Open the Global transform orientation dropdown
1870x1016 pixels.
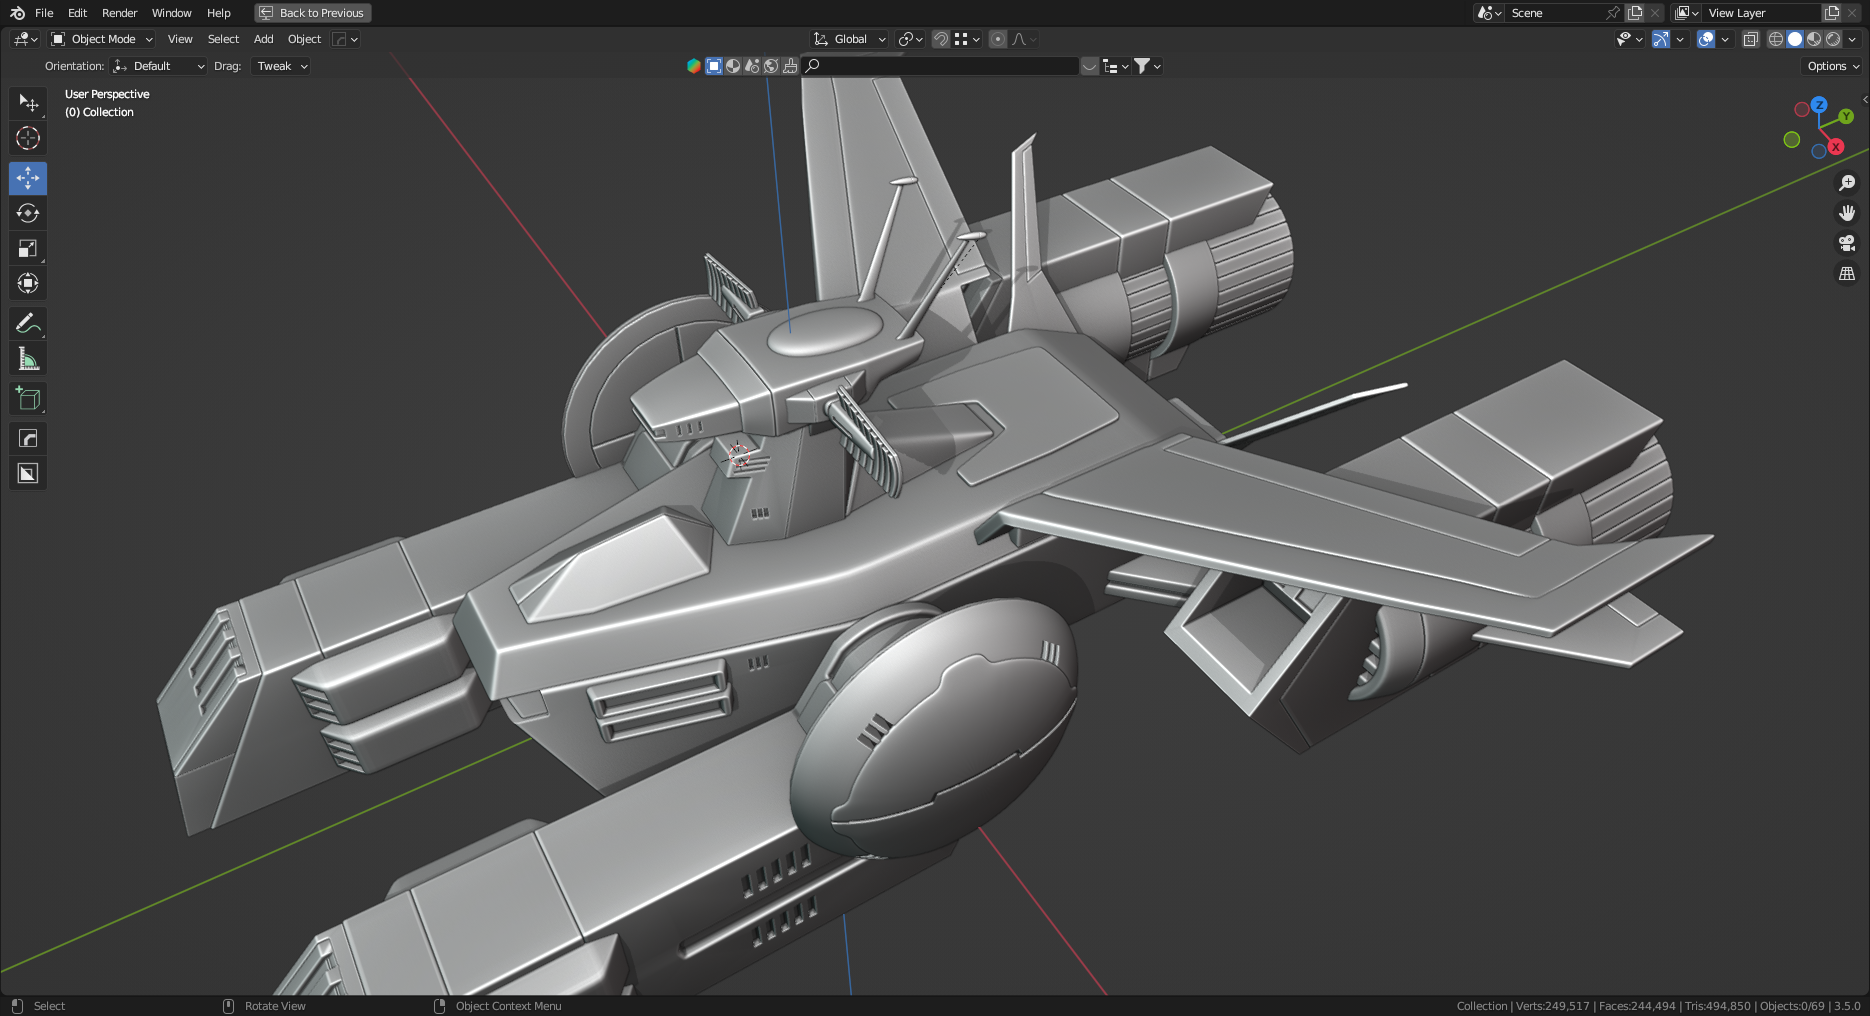point(849,39)
